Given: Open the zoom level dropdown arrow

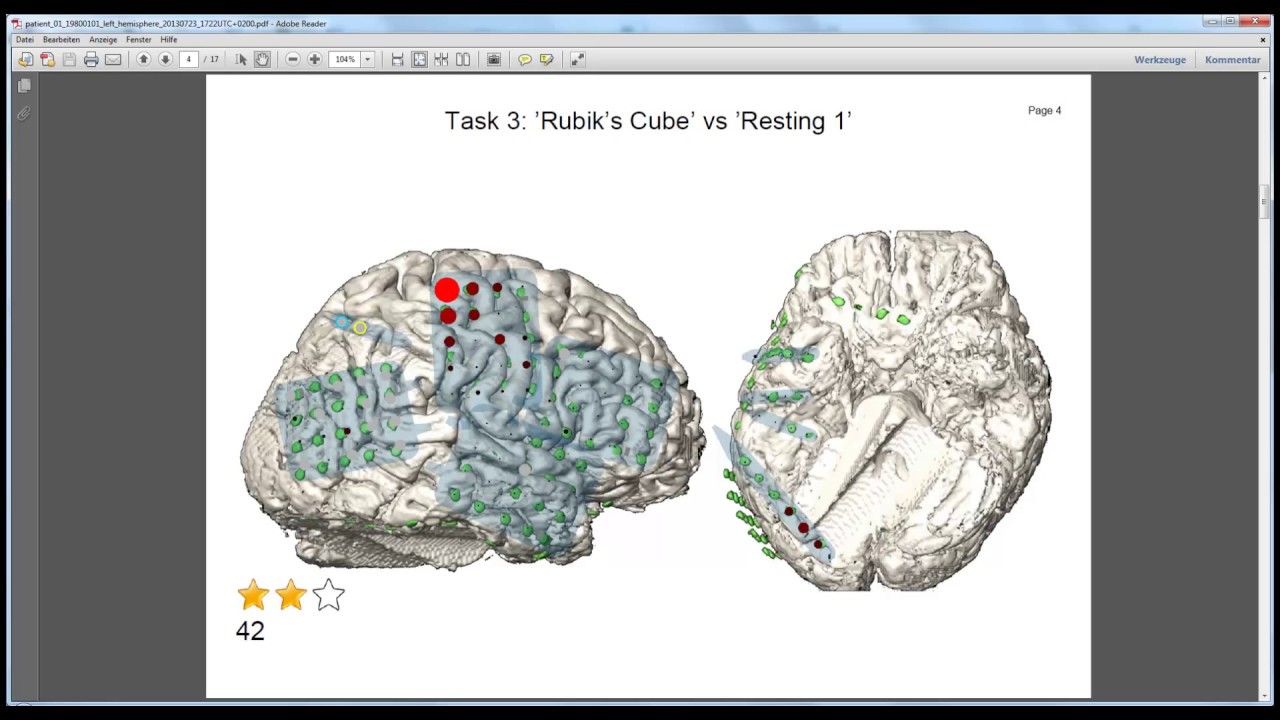Looking at the screenshot, I should click(x=367, y=60).
